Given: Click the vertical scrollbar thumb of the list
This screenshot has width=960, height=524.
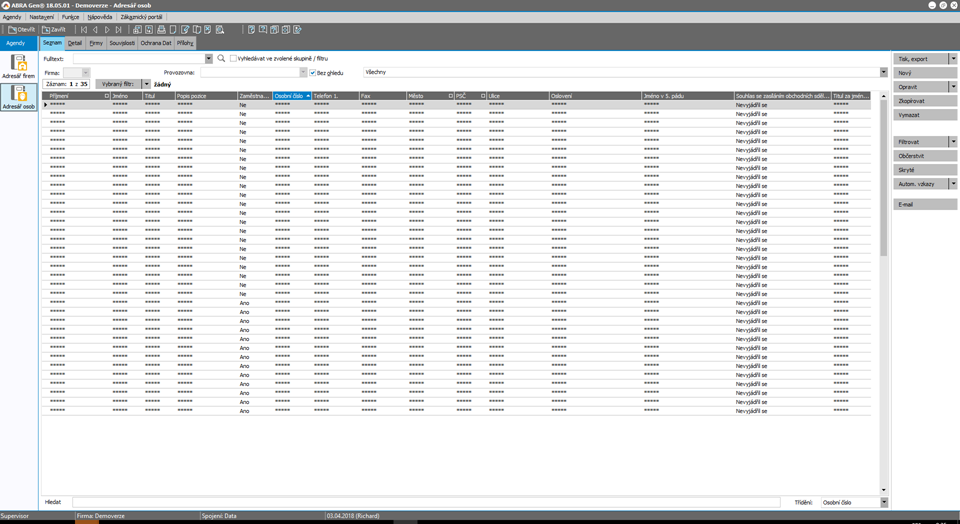Looking at the screenshot, I should coord(883,178).
